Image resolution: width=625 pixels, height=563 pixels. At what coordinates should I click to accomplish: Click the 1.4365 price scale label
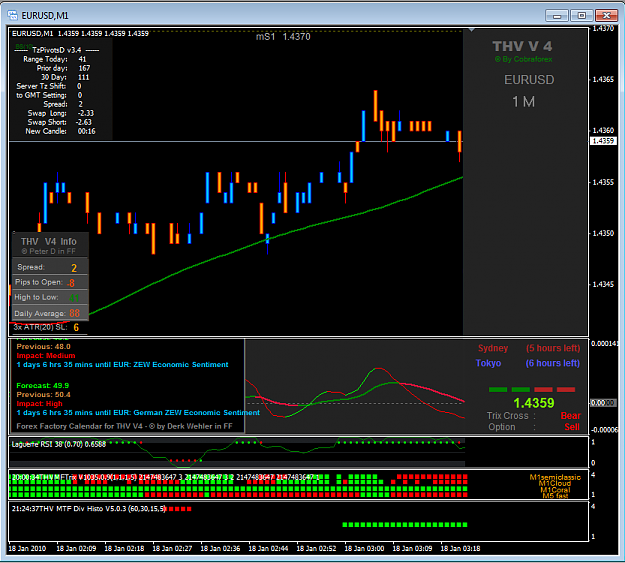coord(603,79)
